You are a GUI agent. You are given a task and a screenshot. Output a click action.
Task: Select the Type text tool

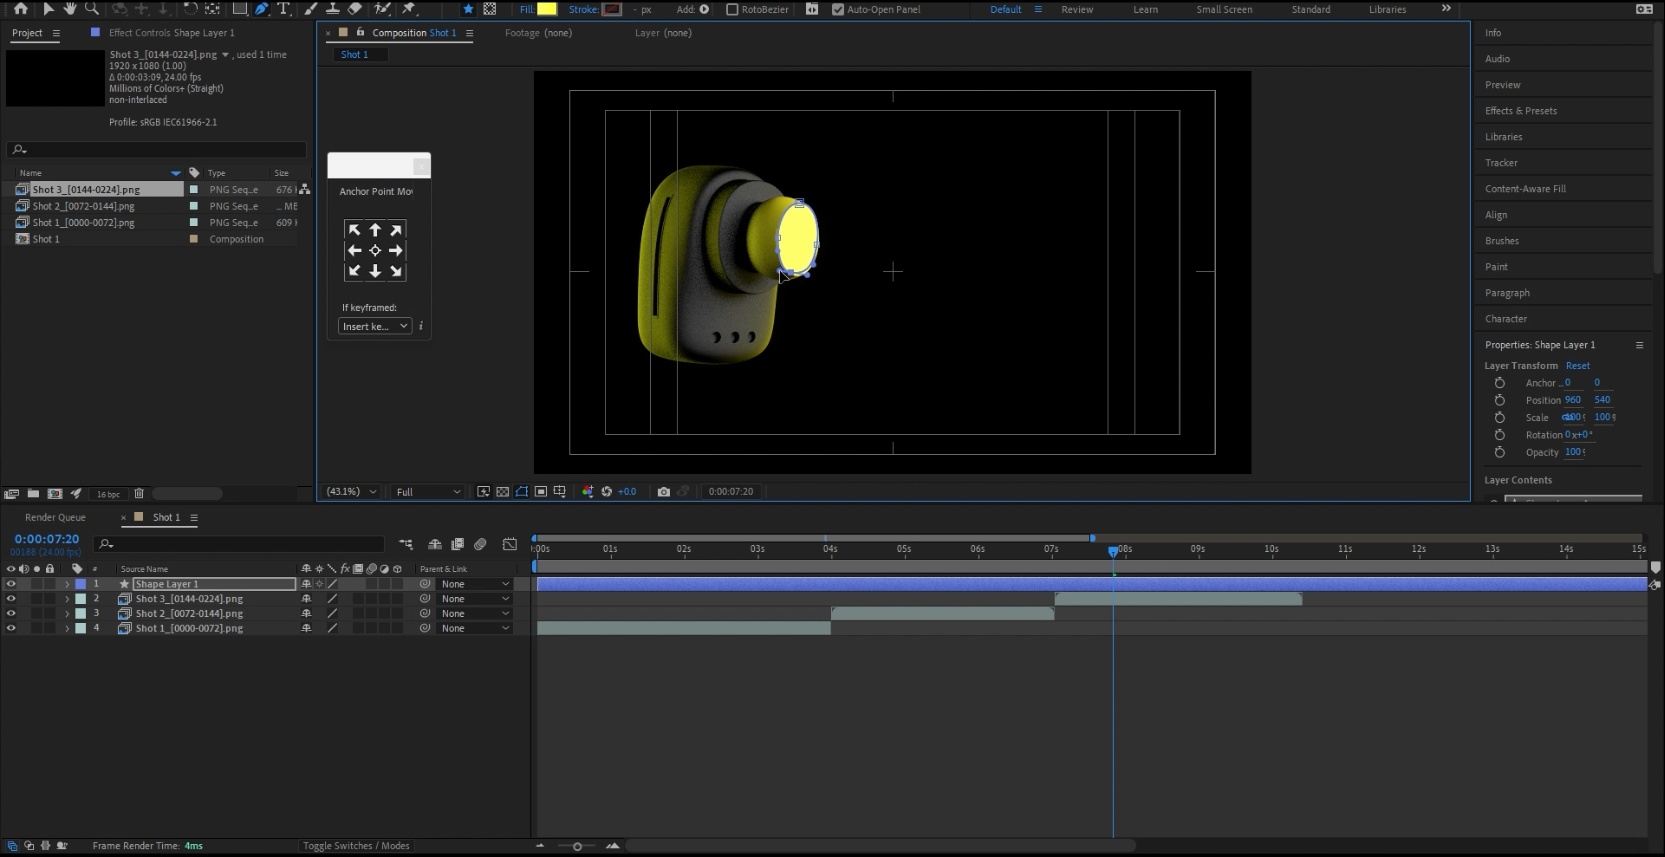pyautogui.click(x=283, y=9)
